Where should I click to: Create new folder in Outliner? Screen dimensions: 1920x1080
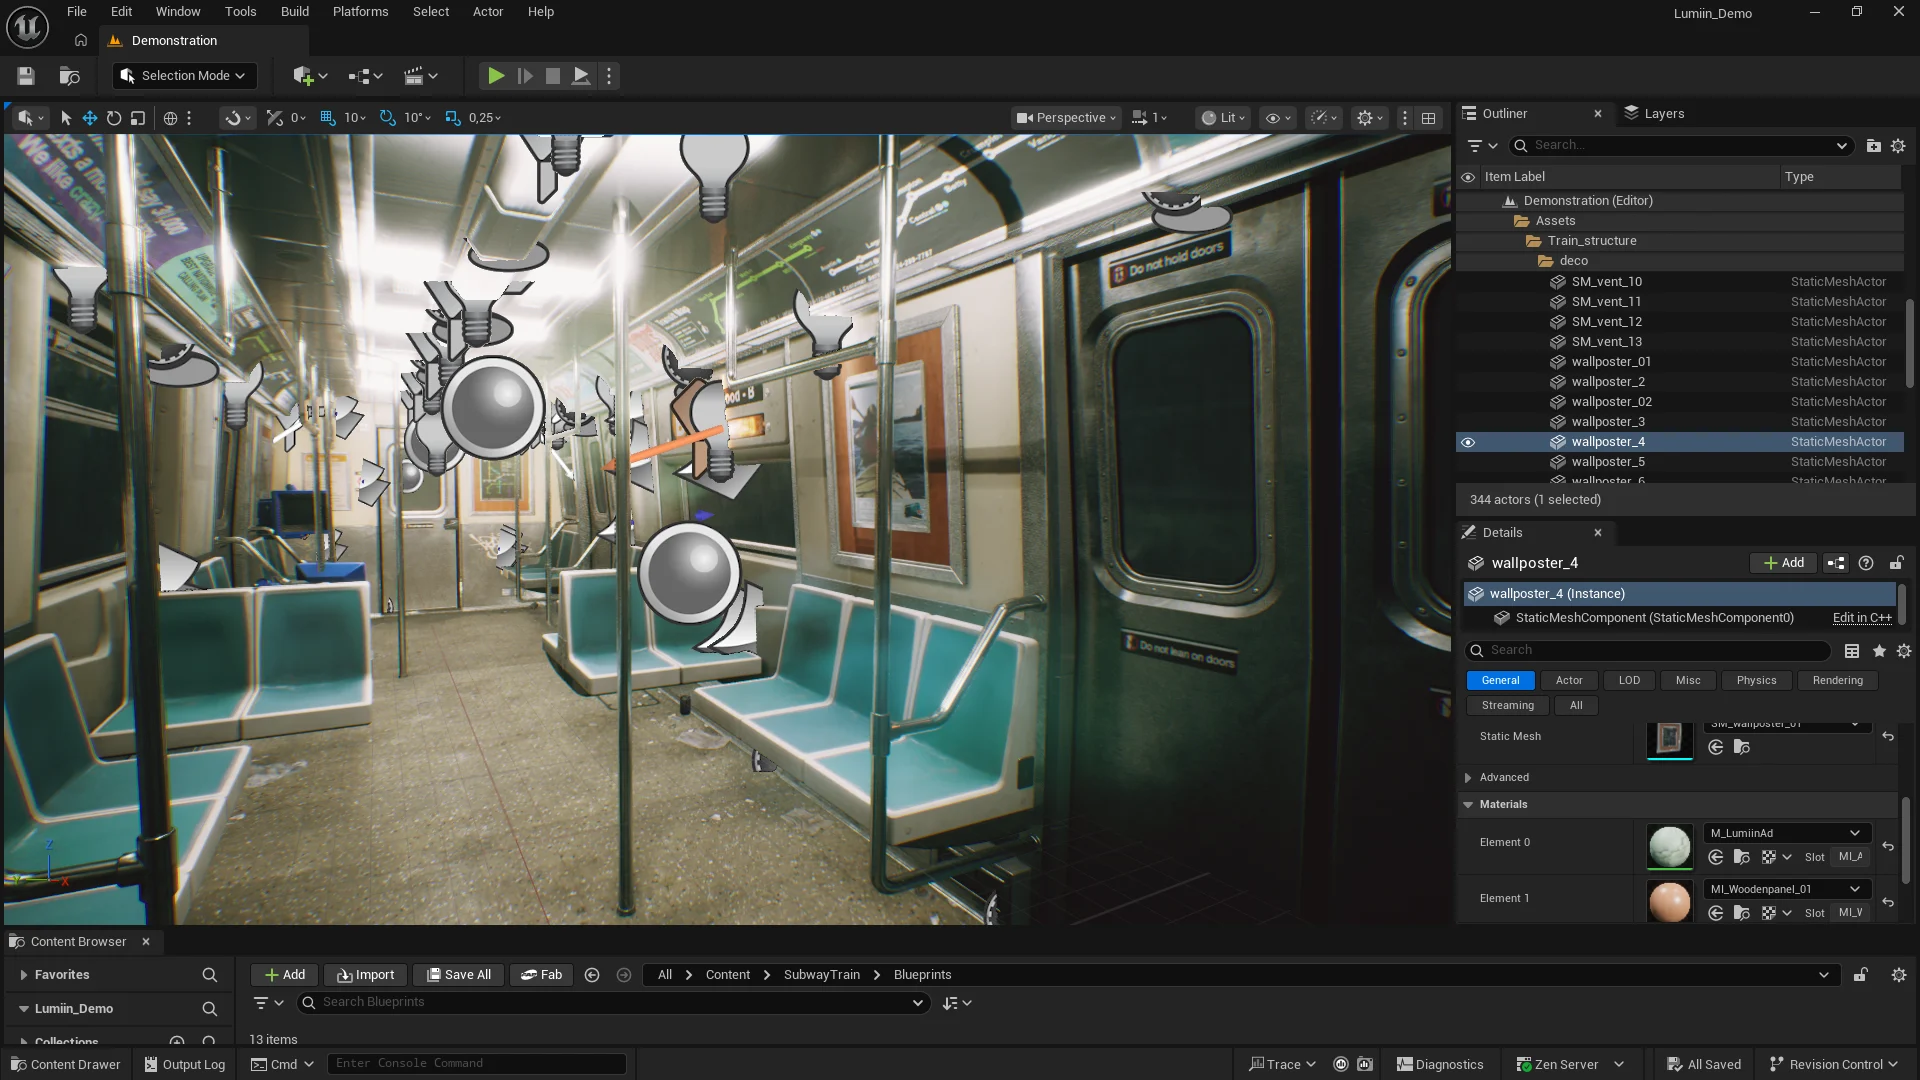coord(1873,146)
